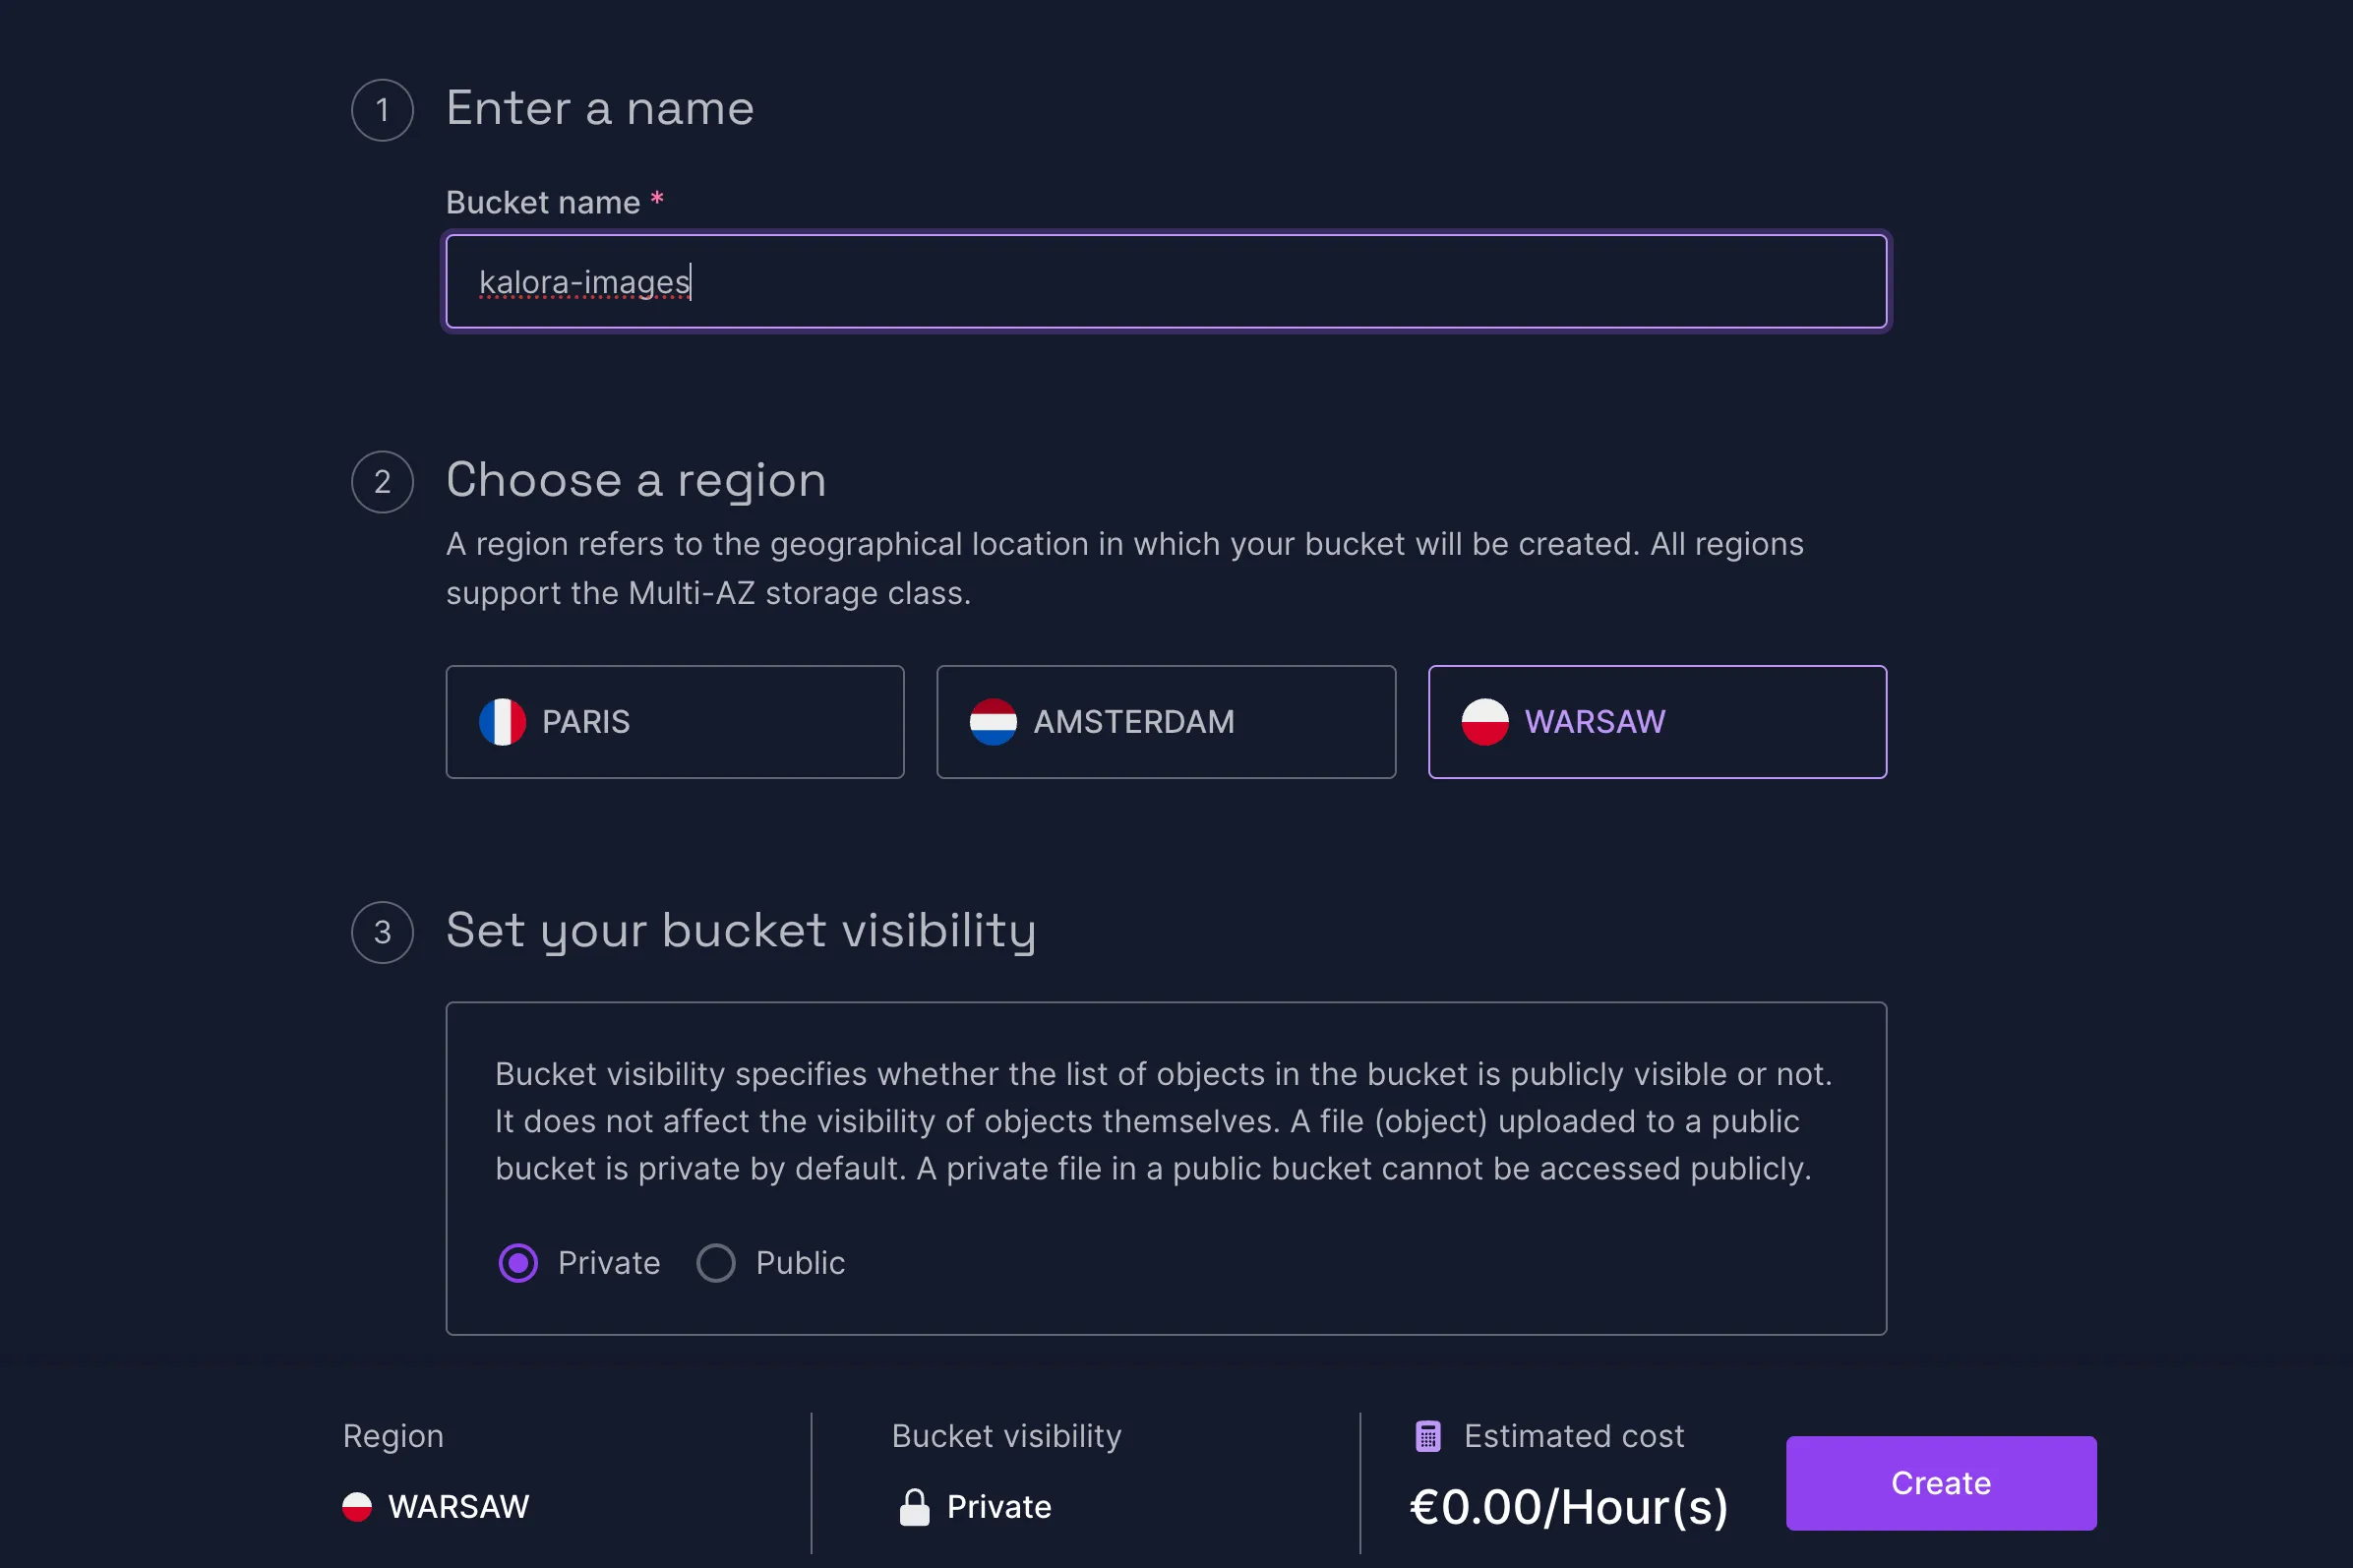The width and height of the screenshot is (2353, 1568).
Task: Toggle the Warsaw flag indicator in Region summary
Action: point(357,1506)
